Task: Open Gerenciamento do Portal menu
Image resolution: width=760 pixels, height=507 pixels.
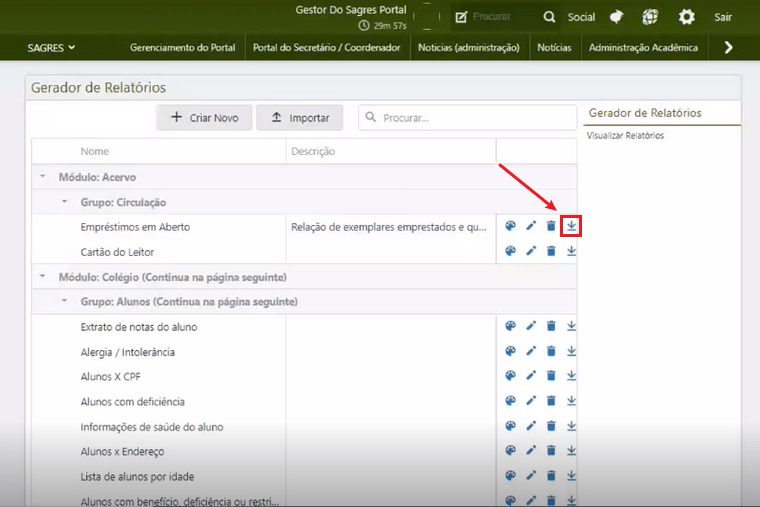Action: [x=183, y=48]
